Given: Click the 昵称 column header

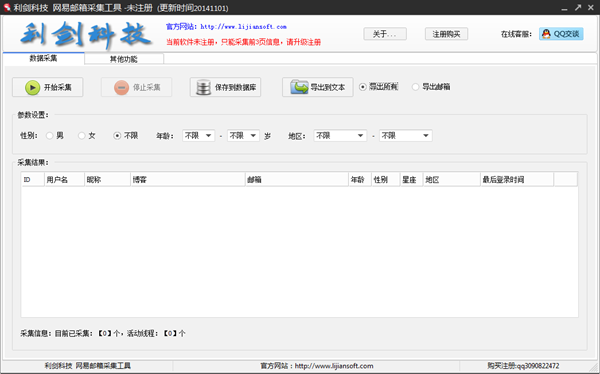Looking at the screenshot, I should pos(108,180).
